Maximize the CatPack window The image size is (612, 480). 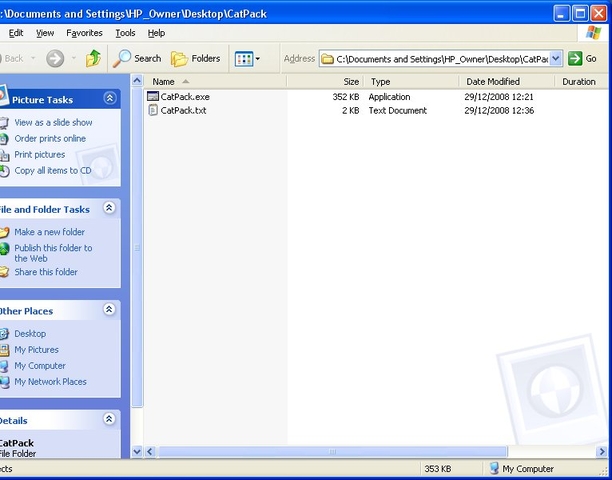tap(580, 14)
